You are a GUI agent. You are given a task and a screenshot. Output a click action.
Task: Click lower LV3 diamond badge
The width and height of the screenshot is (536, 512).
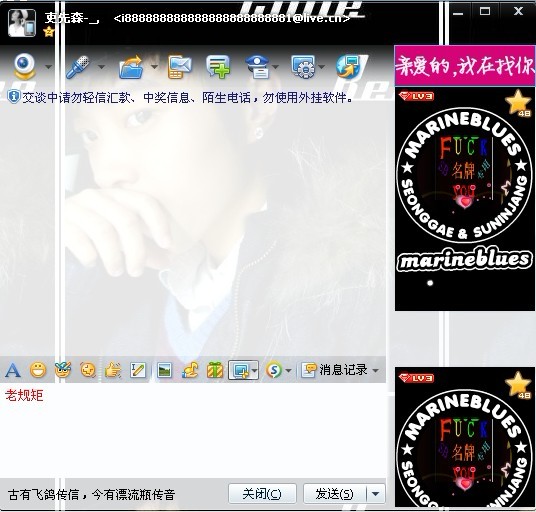click(416, 378)
